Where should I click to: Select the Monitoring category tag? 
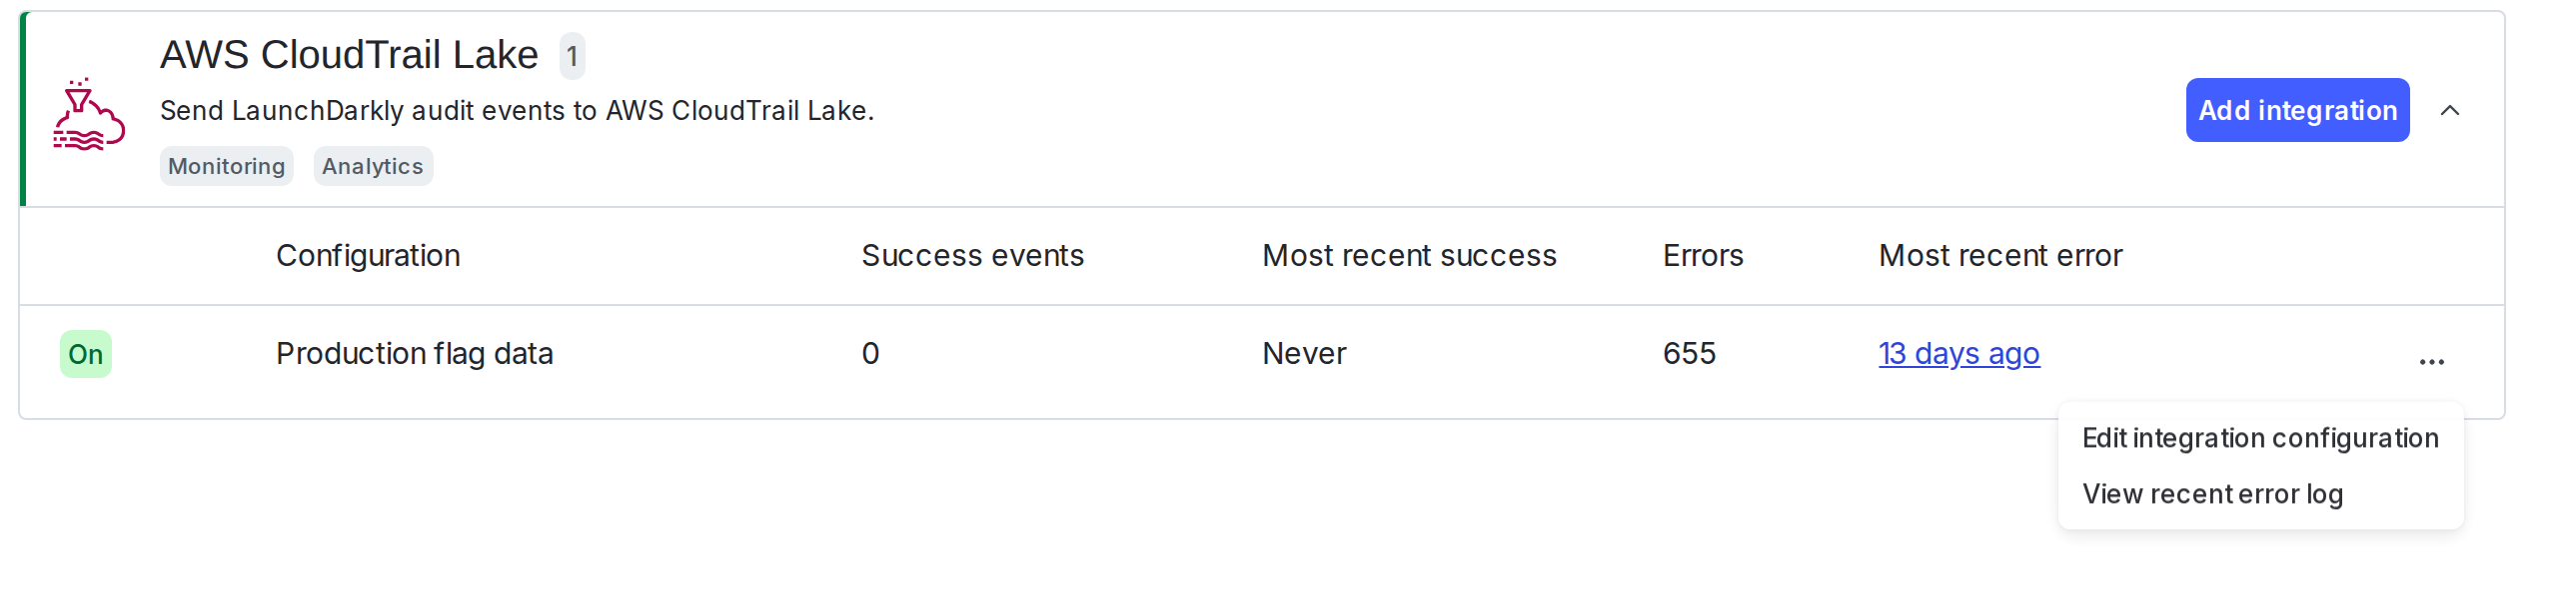[x=226, y=166]
